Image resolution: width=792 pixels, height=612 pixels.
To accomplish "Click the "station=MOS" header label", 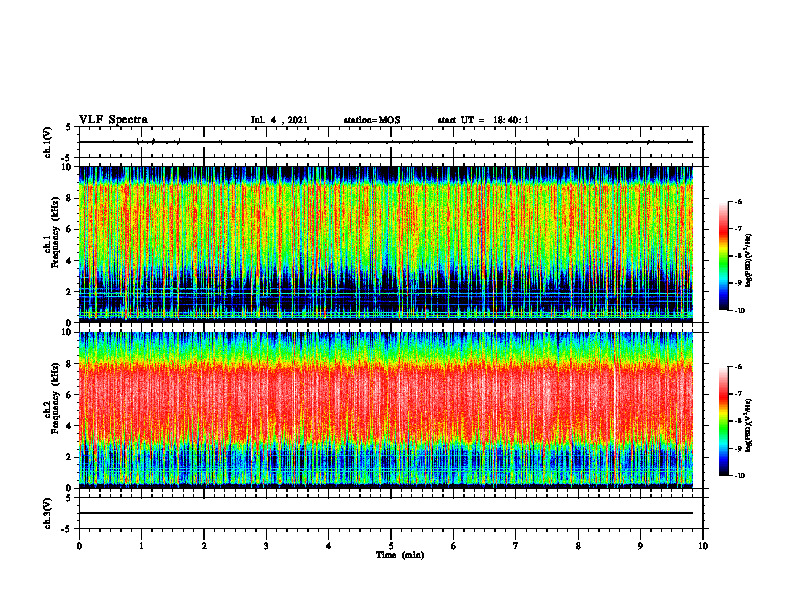I will pyautogui.click(x=372, y=120).
